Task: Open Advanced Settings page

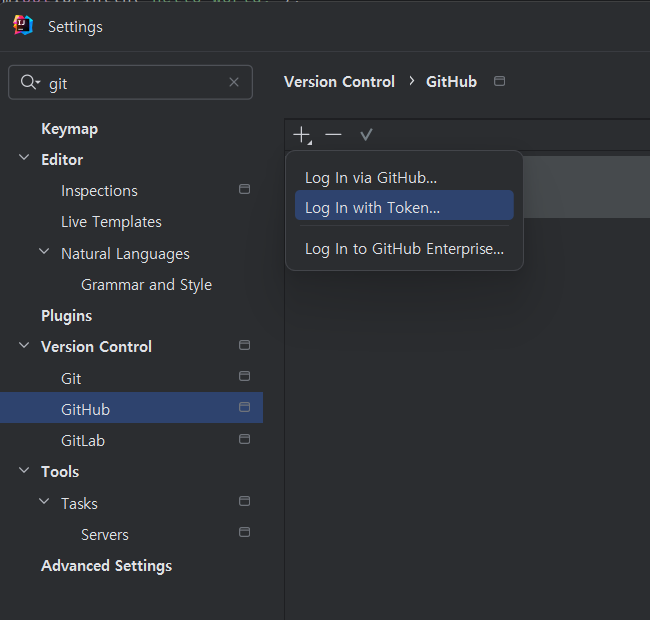Action: (x=107, y=566)
